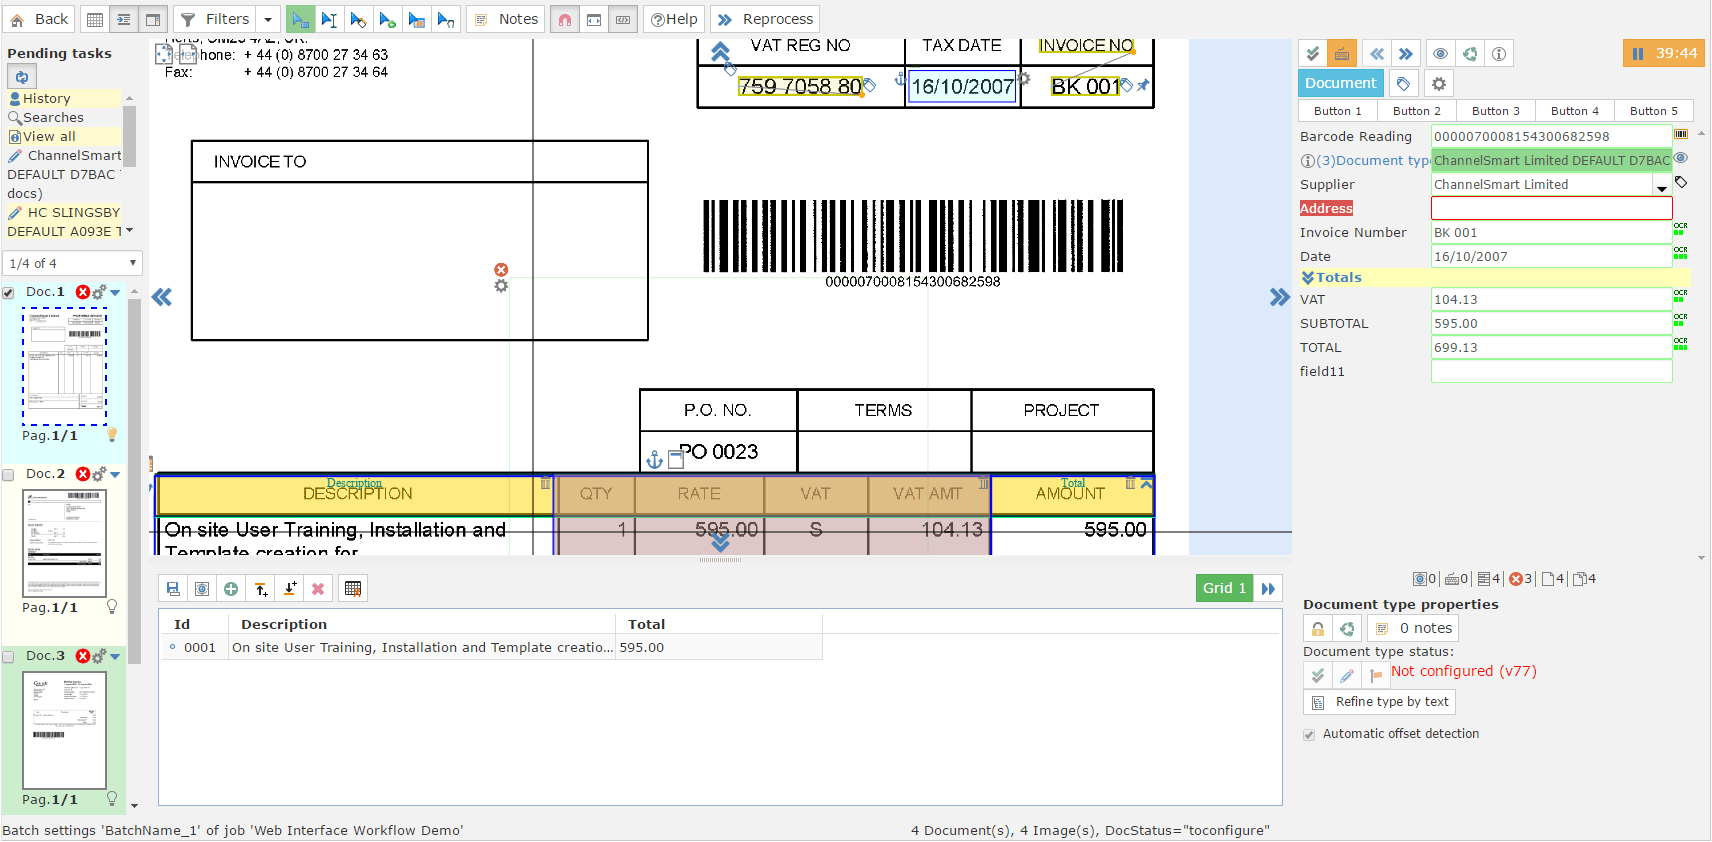Viewport: 1712px width, 842px height.
Task: Delete grid row with pink X icon
Action: pos(318,589)
